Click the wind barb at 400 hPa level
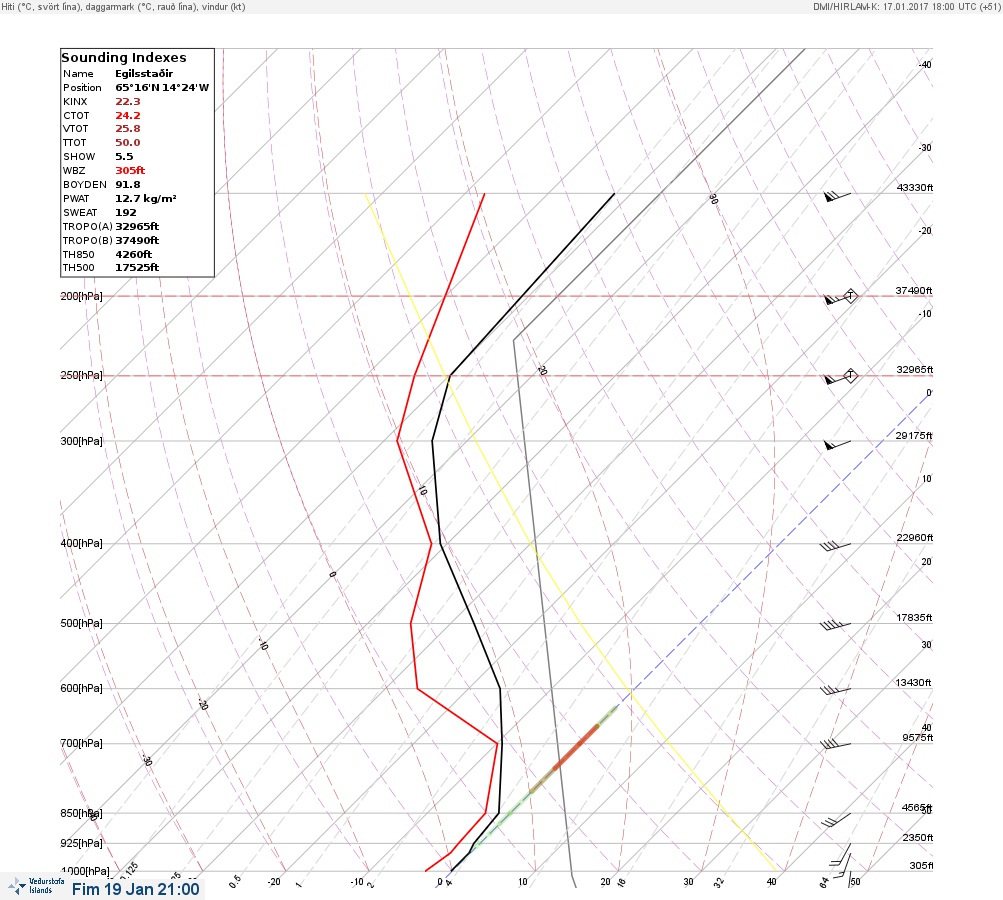1003x900 pixels. pos(835,546)
